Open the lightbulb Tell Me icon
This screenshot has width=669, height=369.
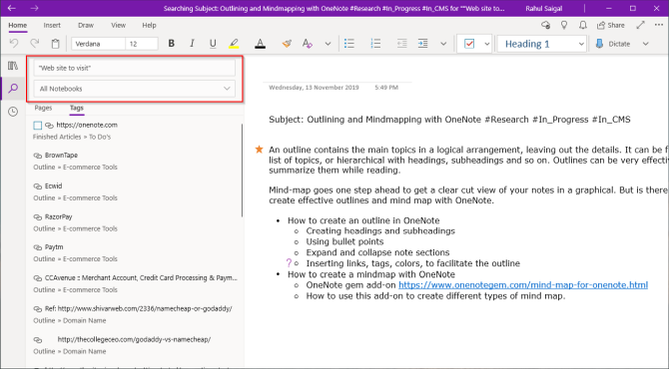tap(564, 25)
